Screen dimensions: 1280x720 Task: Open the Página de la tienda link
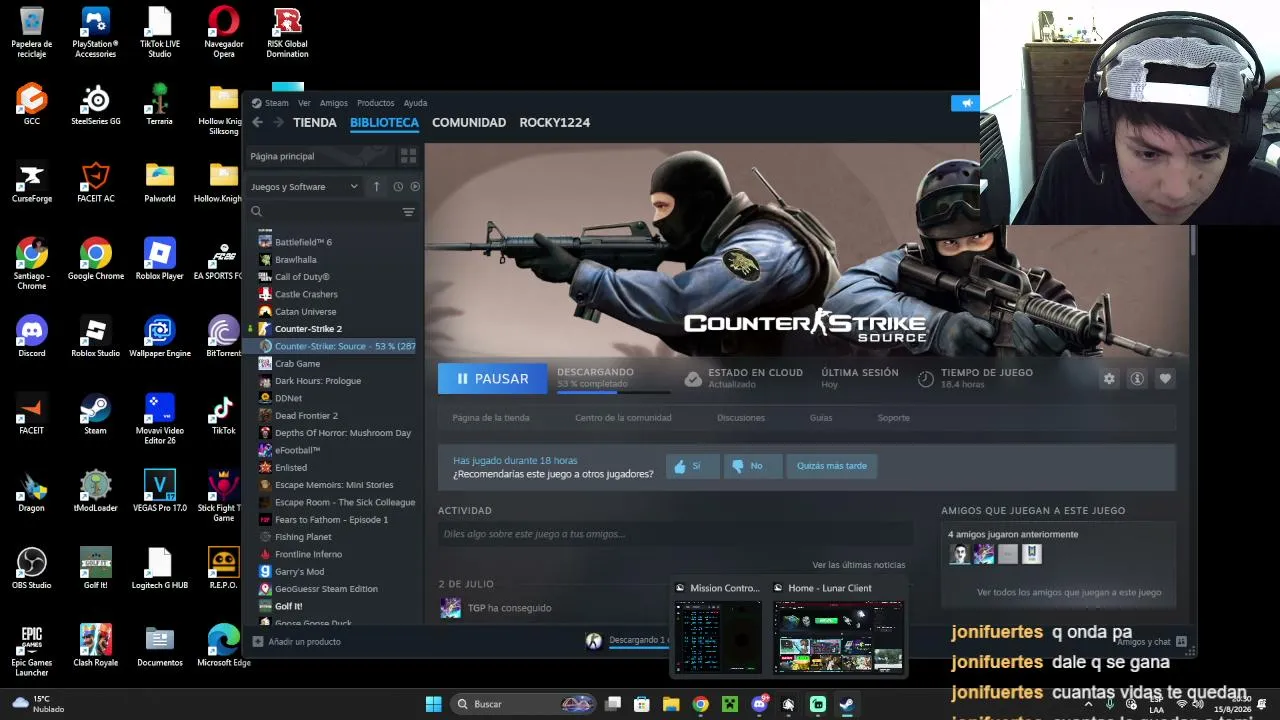tap(491, 418)
